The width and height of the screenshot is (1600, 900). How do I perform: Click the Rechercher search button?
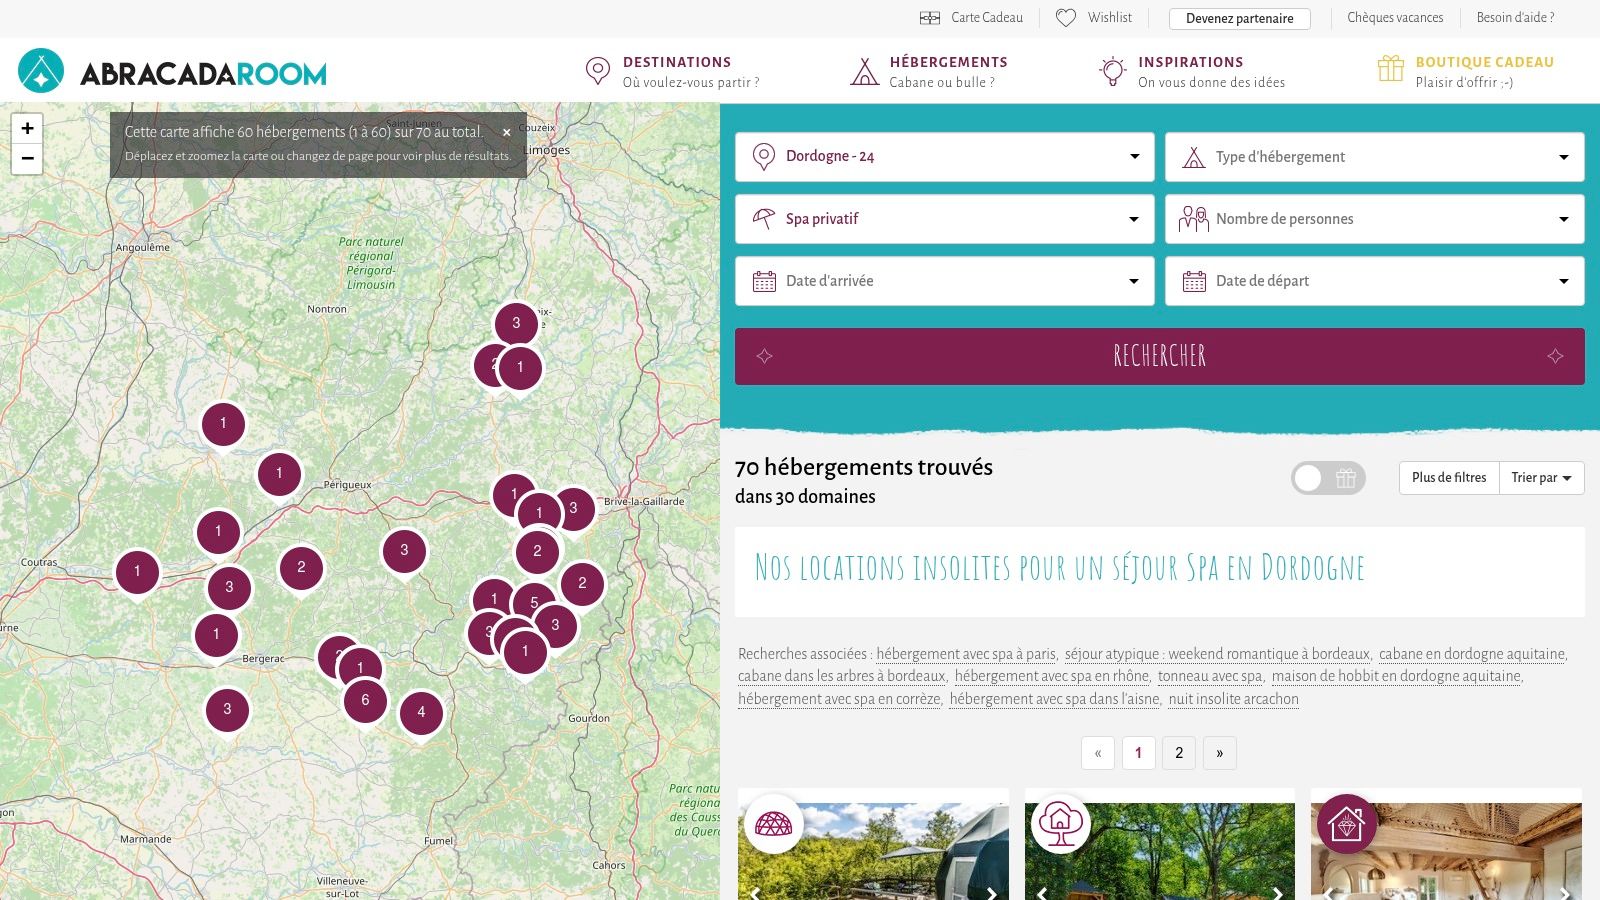pyautogui.click(x=1159, y=356)
